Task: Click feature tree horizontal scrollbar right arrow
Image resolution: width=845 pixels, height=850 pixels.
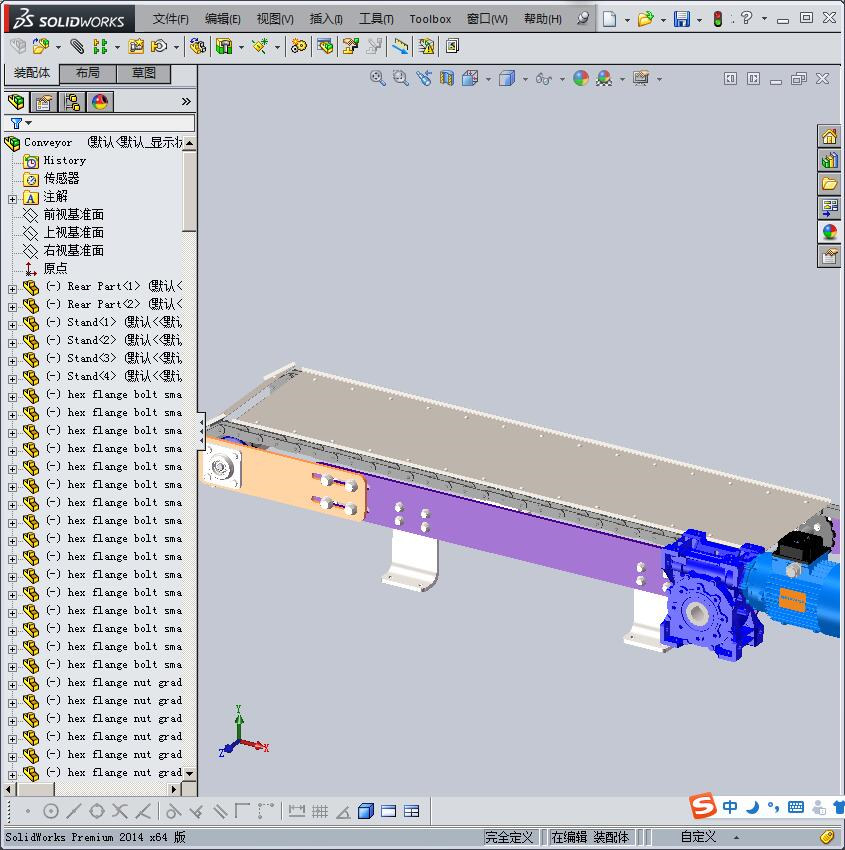Action: pos(173,789)
